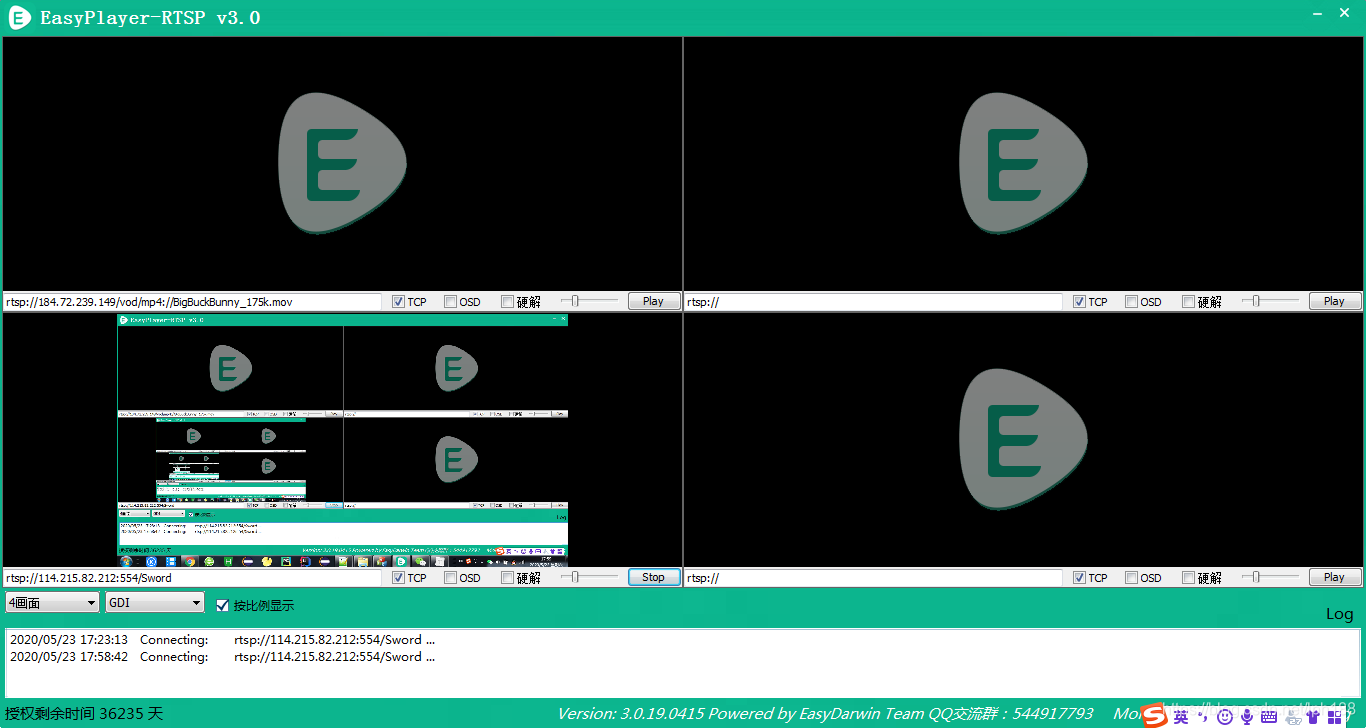1366x728 pixels.
Task: Uncheck TCP in the bottom-right pane
Action: pos(1079,577)
